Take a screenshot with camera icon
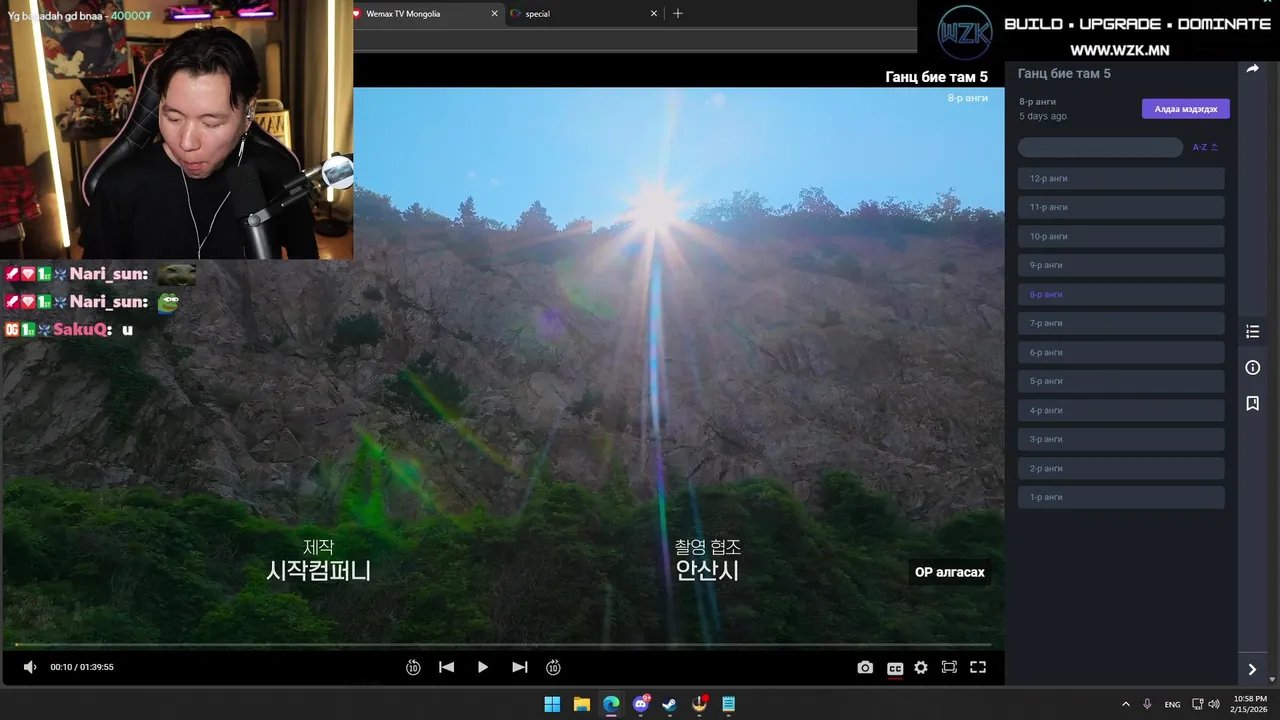The height and width of the screenshot is (720, 1280). point(865,667)
